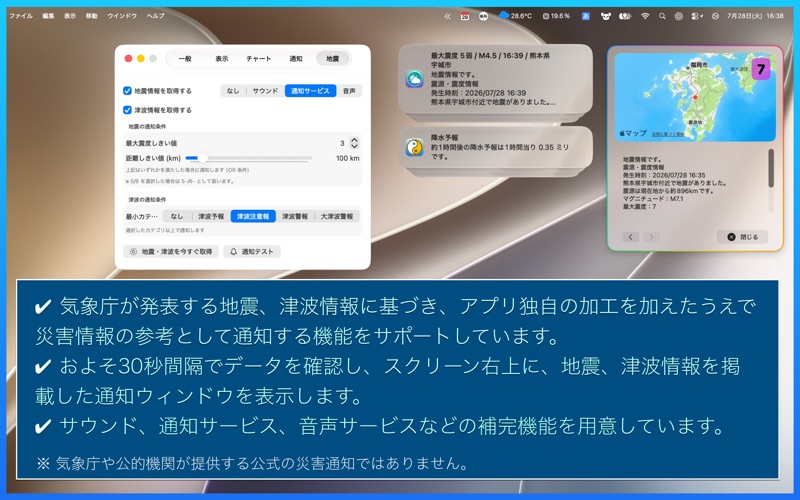Select 通知サービス notification method
800x500 pixels.
[x=310, y=91]
